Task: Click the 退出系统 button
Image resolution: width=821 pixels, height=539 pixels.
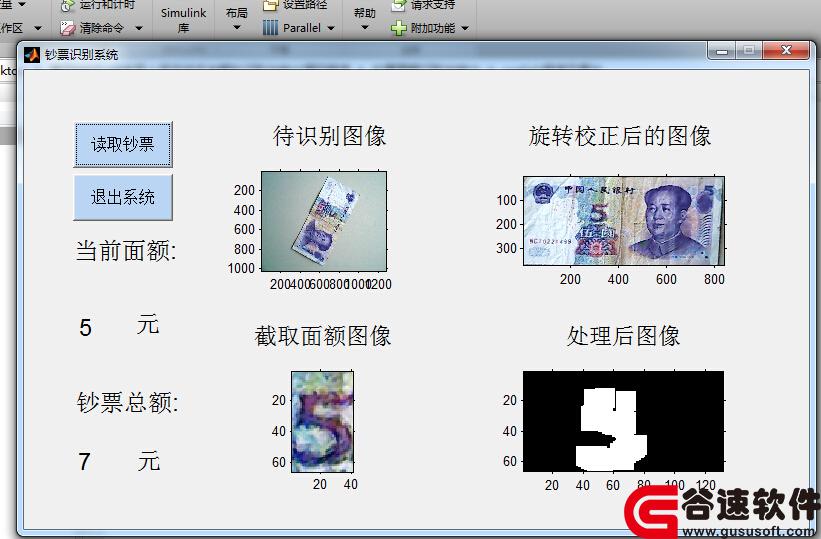Action: point(123,197)
